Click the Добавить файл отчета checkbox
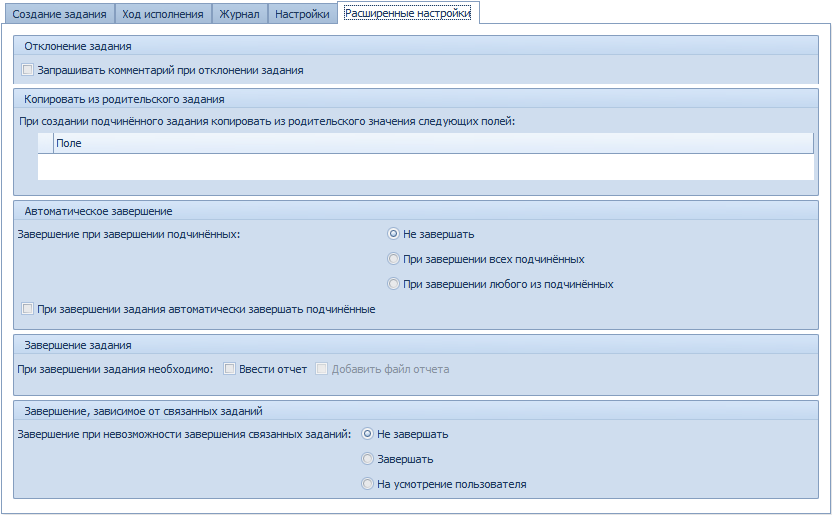This screenshot has height=515, width=832. [x=322, y=369]
